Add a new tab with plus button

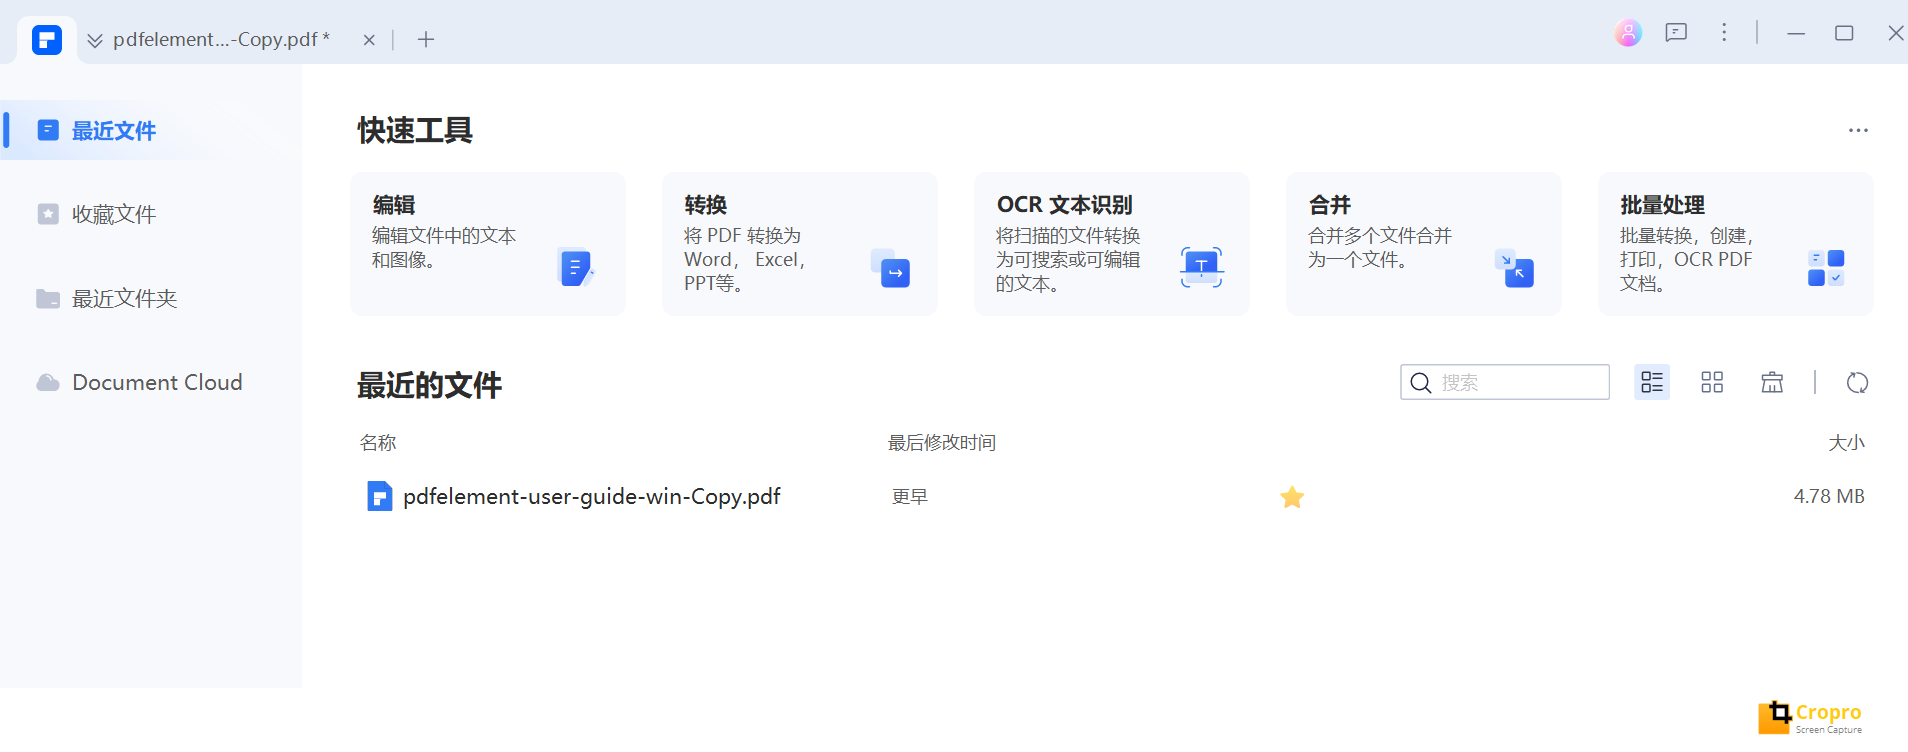[426, 40]
